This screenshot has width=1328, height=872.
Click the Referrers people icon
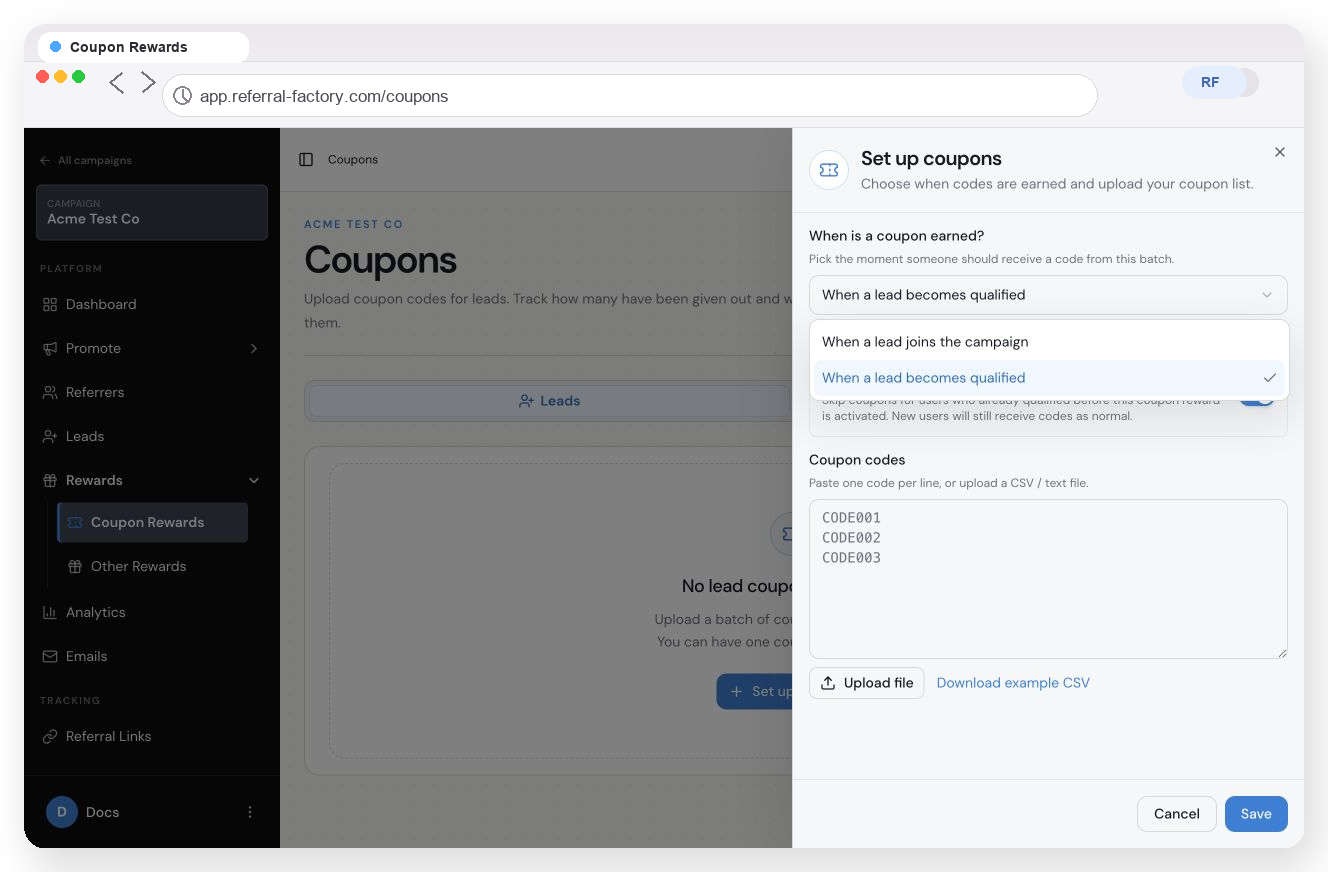[50, 392]
